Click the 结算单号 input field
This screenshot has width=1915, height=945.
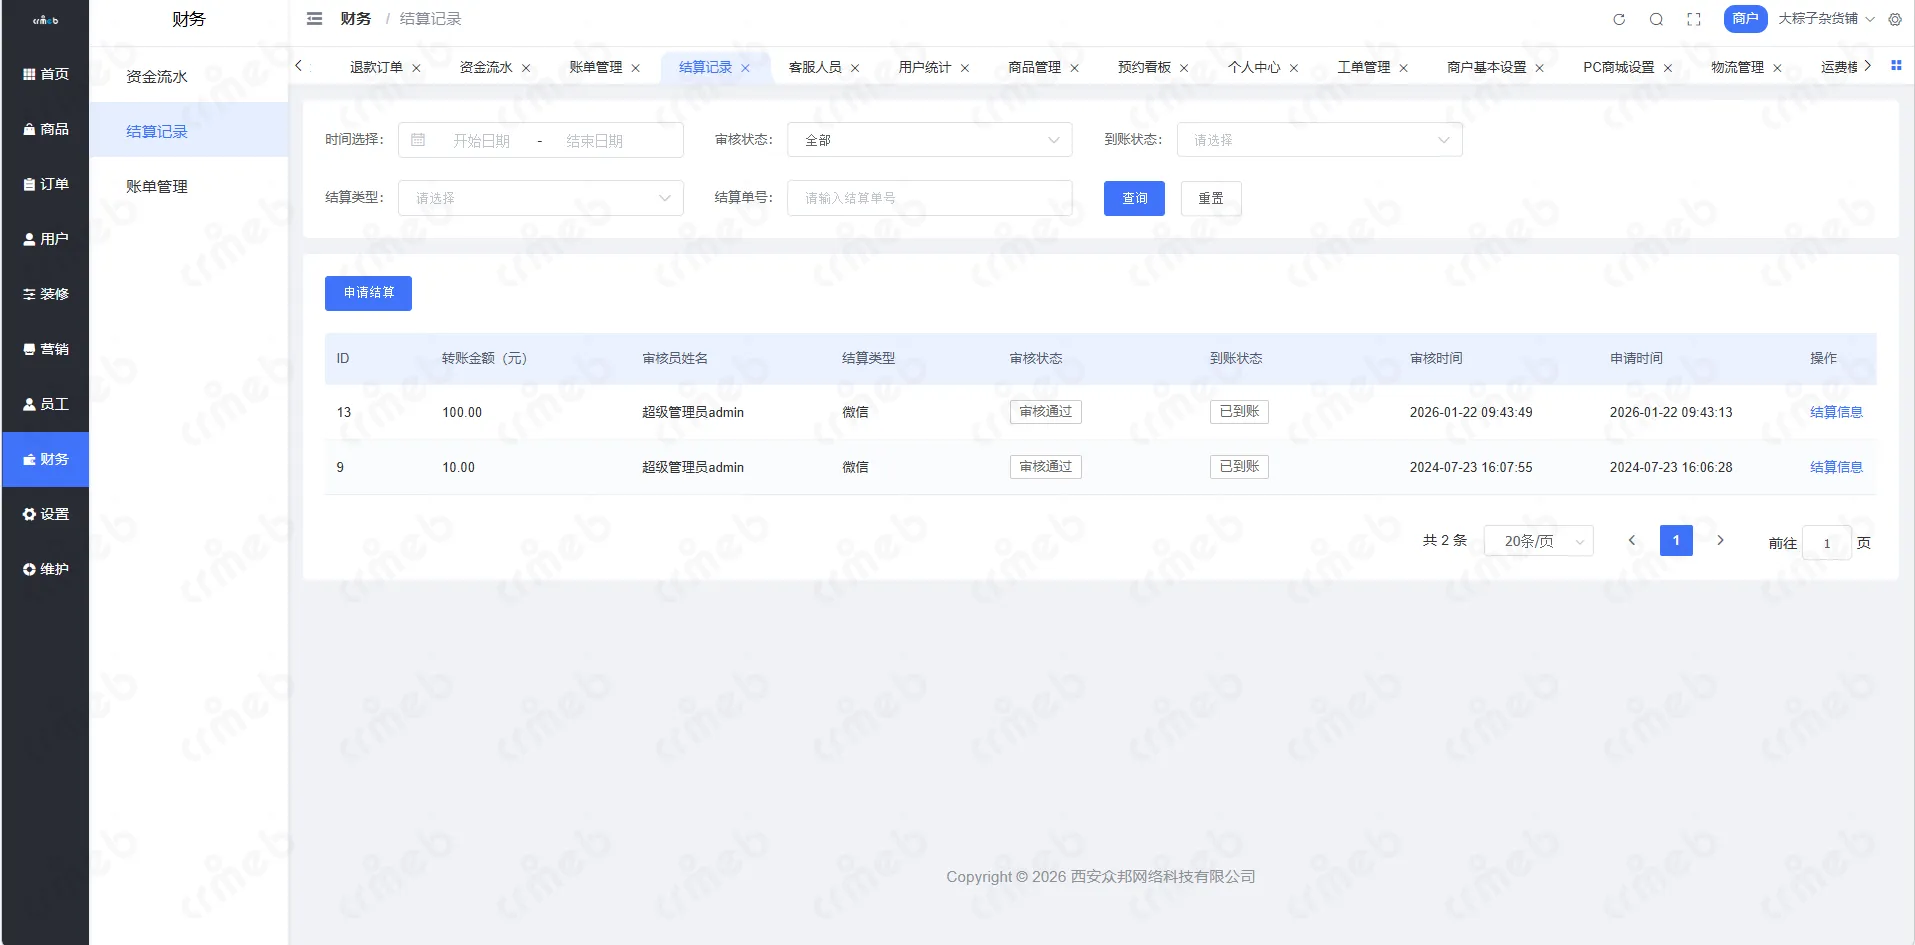[930, 198]
